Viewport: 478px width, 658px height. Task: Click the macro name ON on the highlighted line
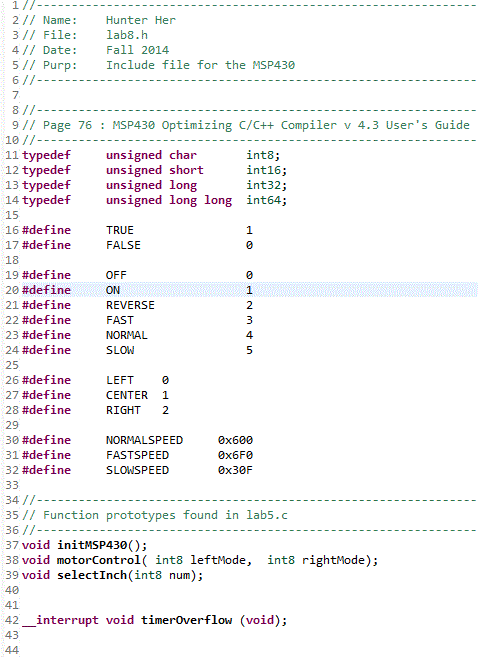click(113, 290)
